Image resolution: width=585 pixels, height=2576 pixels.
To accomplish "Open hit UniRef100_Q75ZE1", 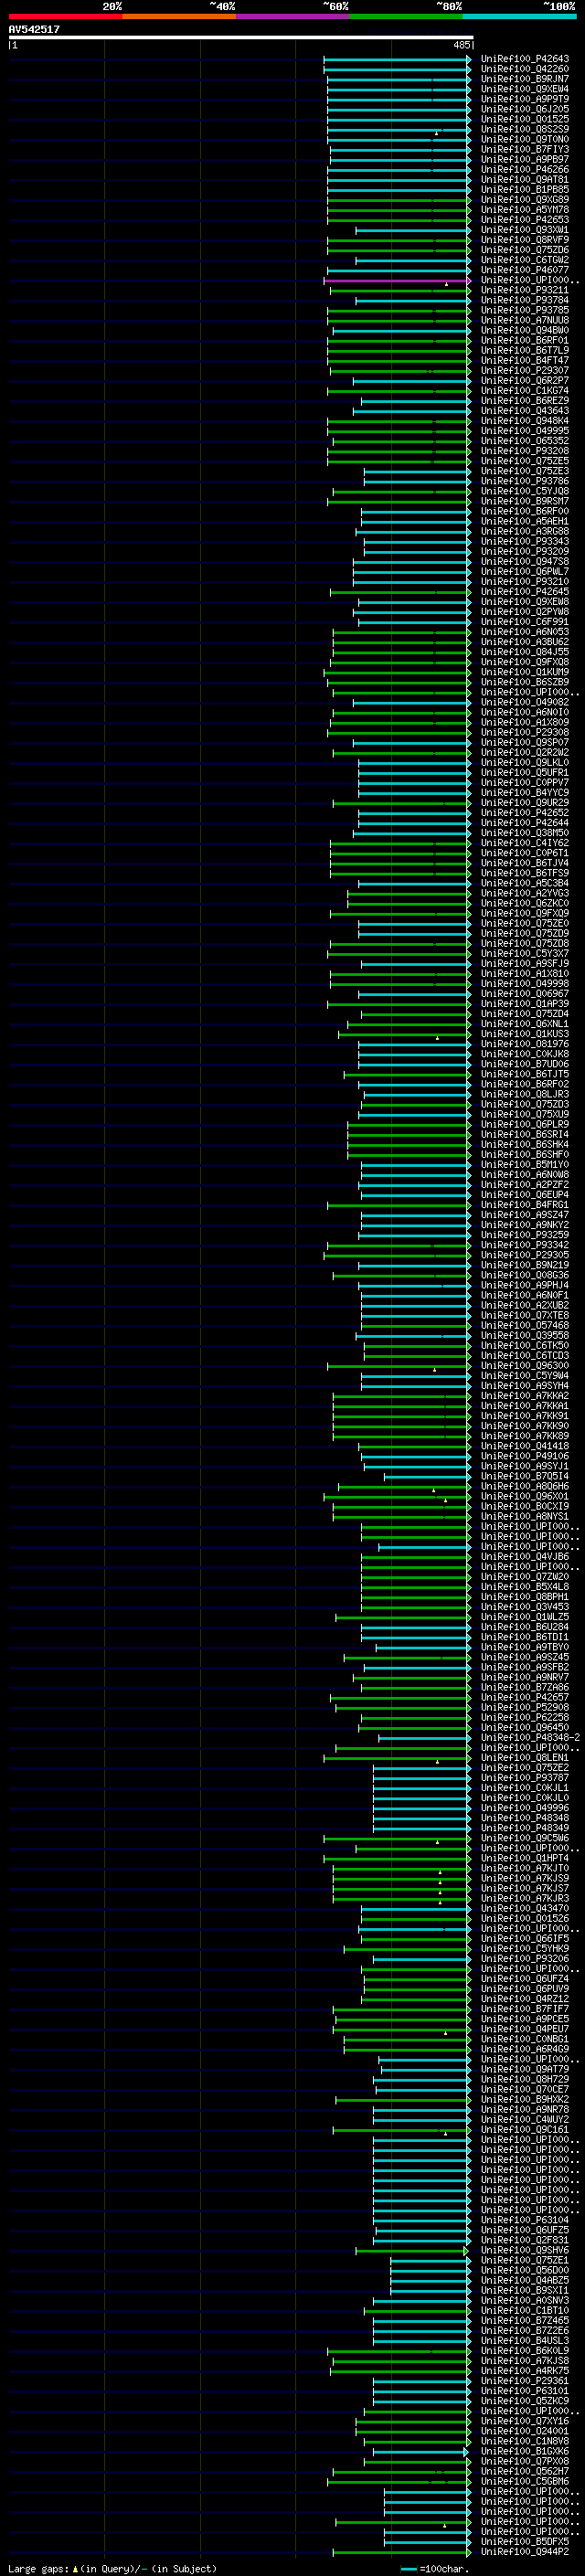I will click(x=525, y=2260).
